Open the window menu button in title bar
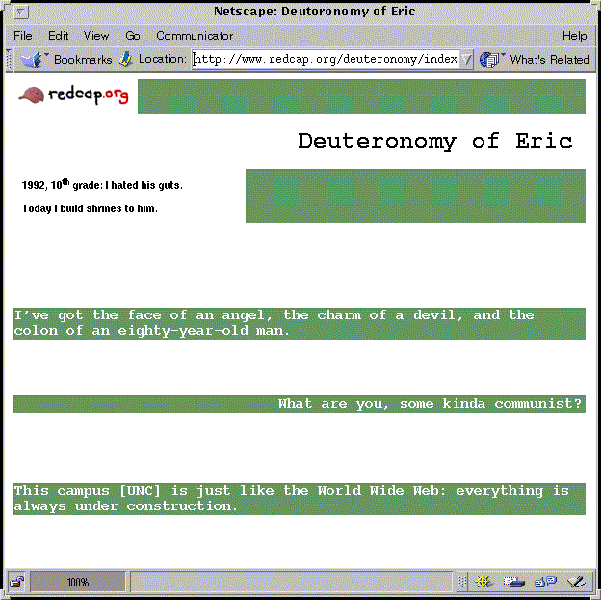Image resolution: width=601 pixels, height=600 pixels. click(18, 11)
